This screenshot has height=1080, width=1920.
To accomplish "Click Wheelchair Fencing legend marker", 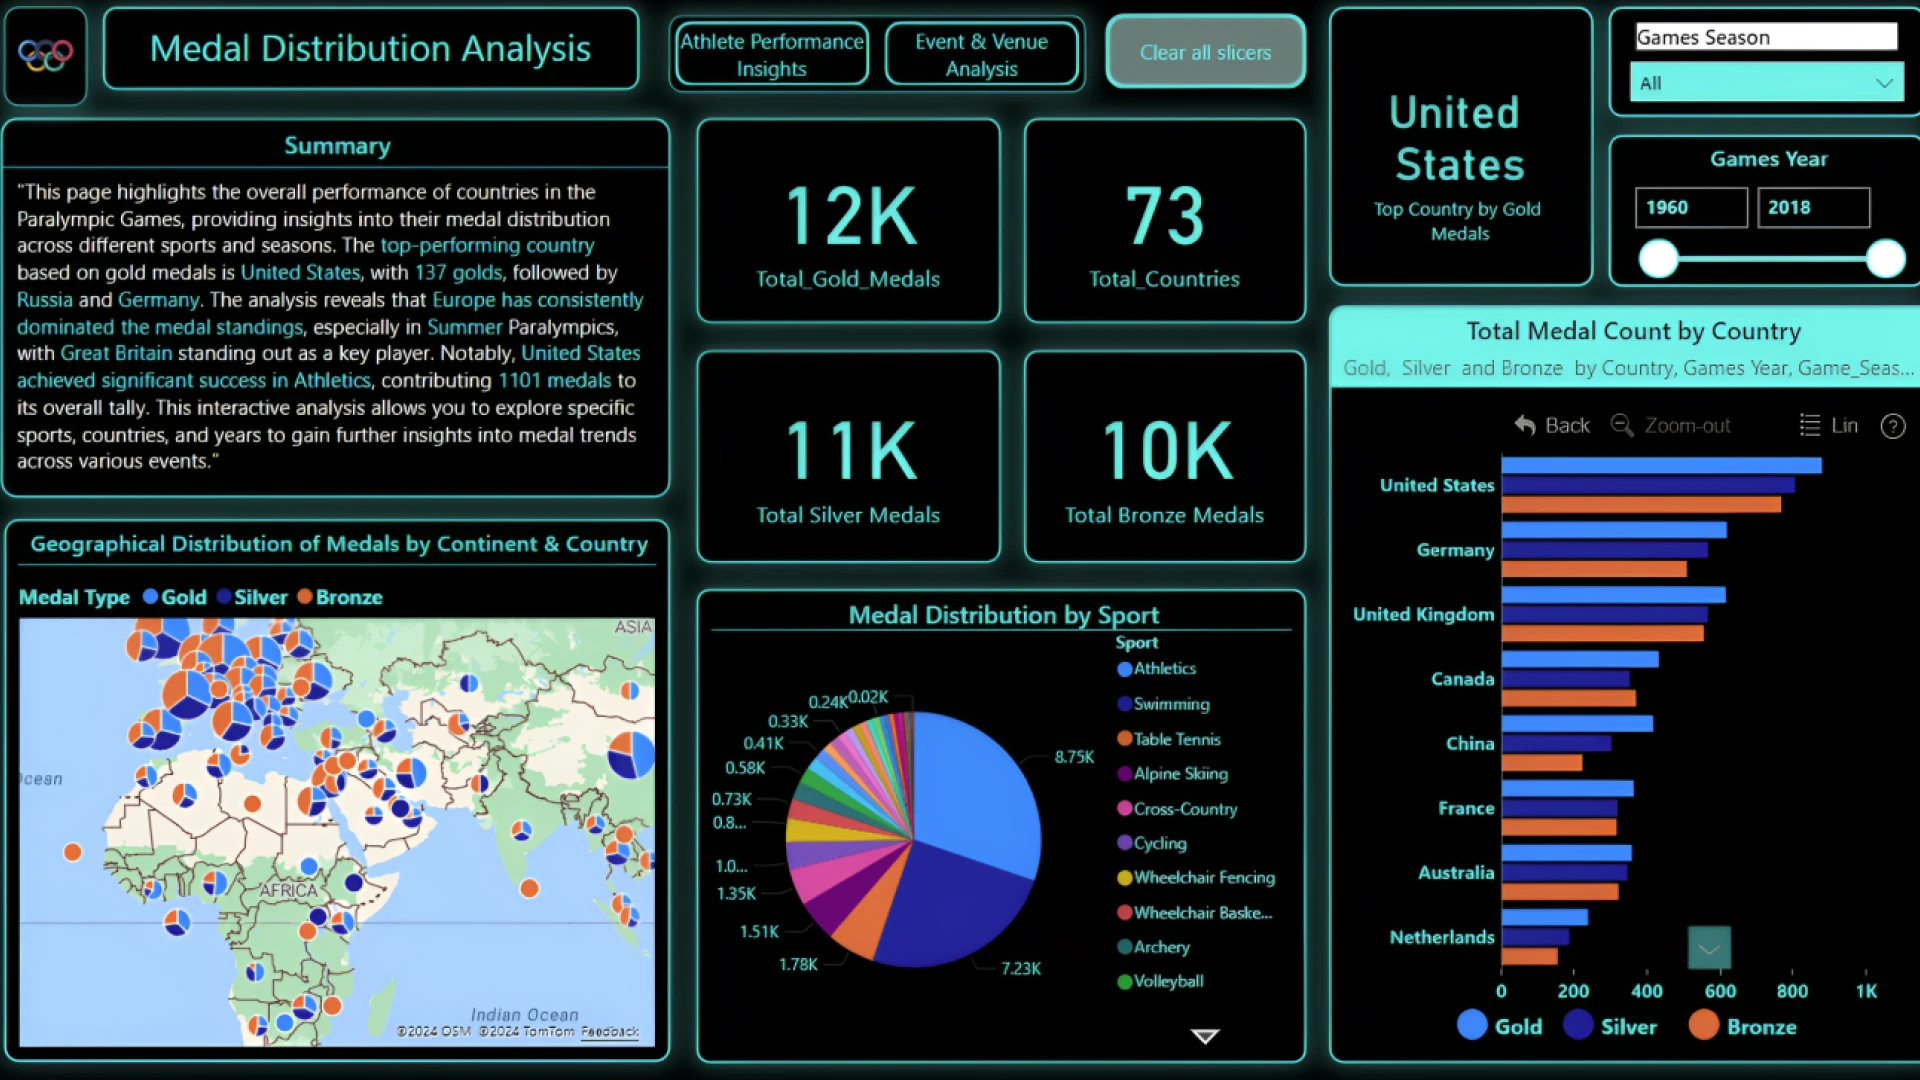I will [x=1124, y=878].
